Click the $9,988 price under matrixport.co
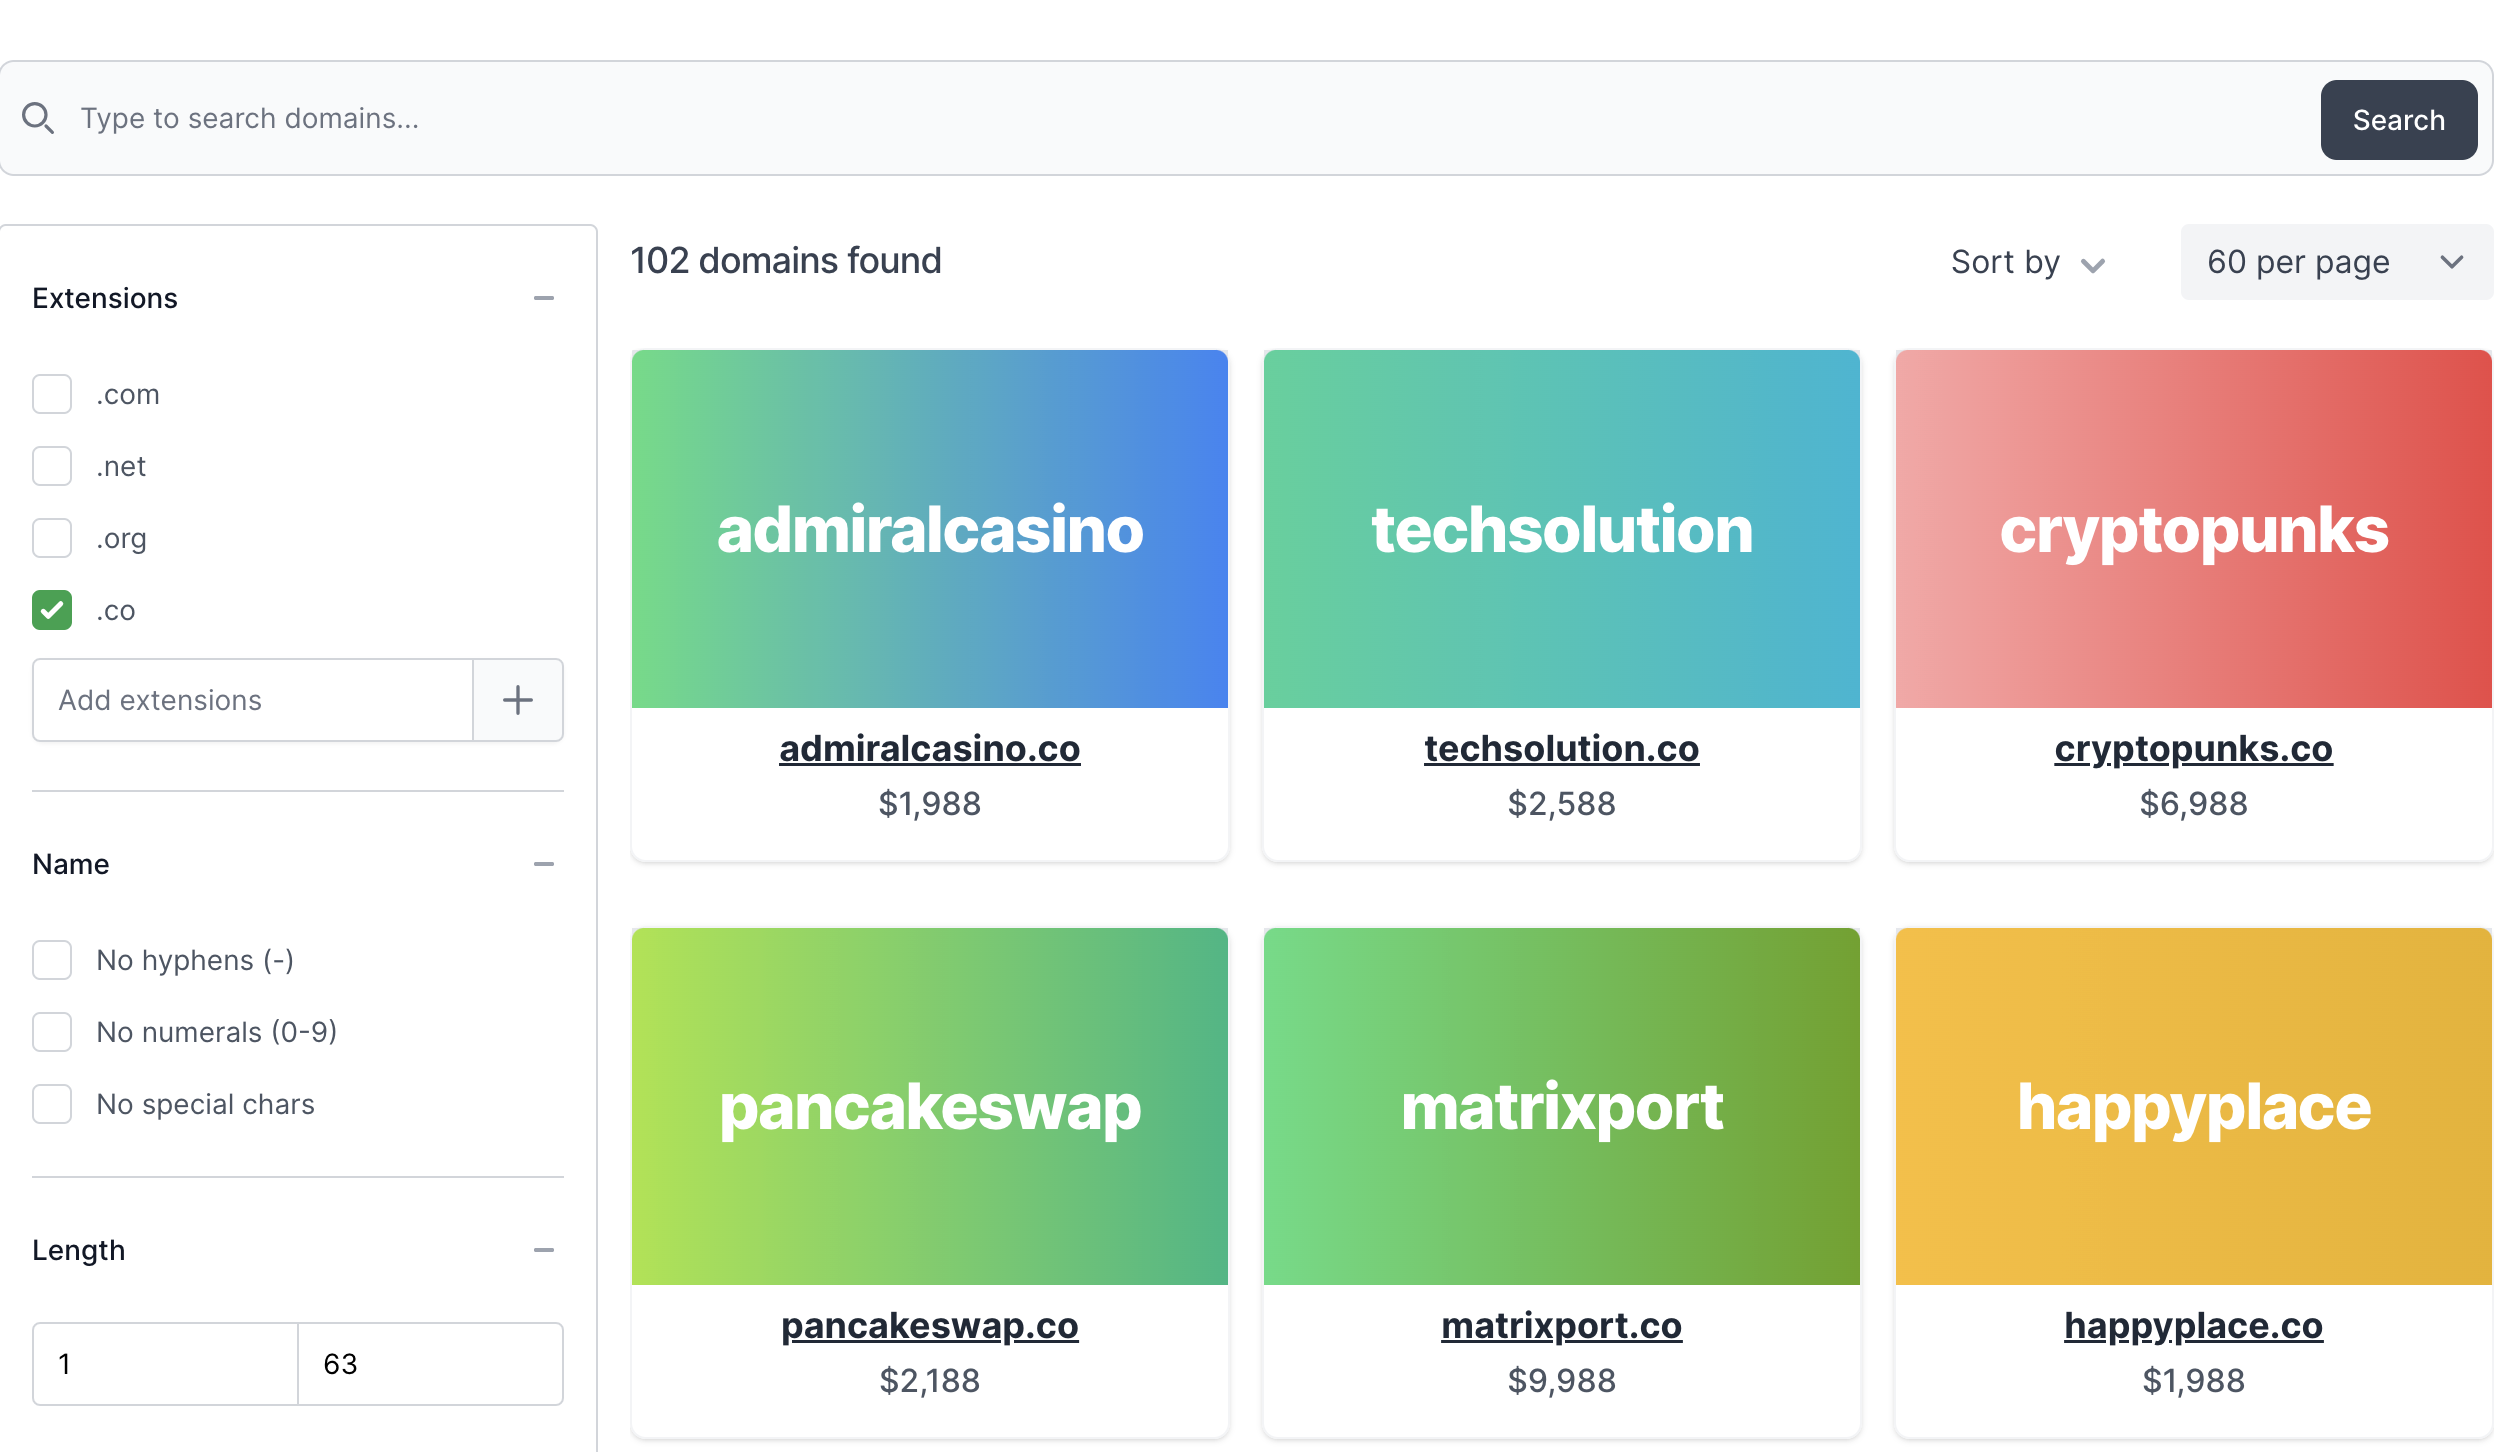The image size is (2516, 1452). (1561, 1381)
